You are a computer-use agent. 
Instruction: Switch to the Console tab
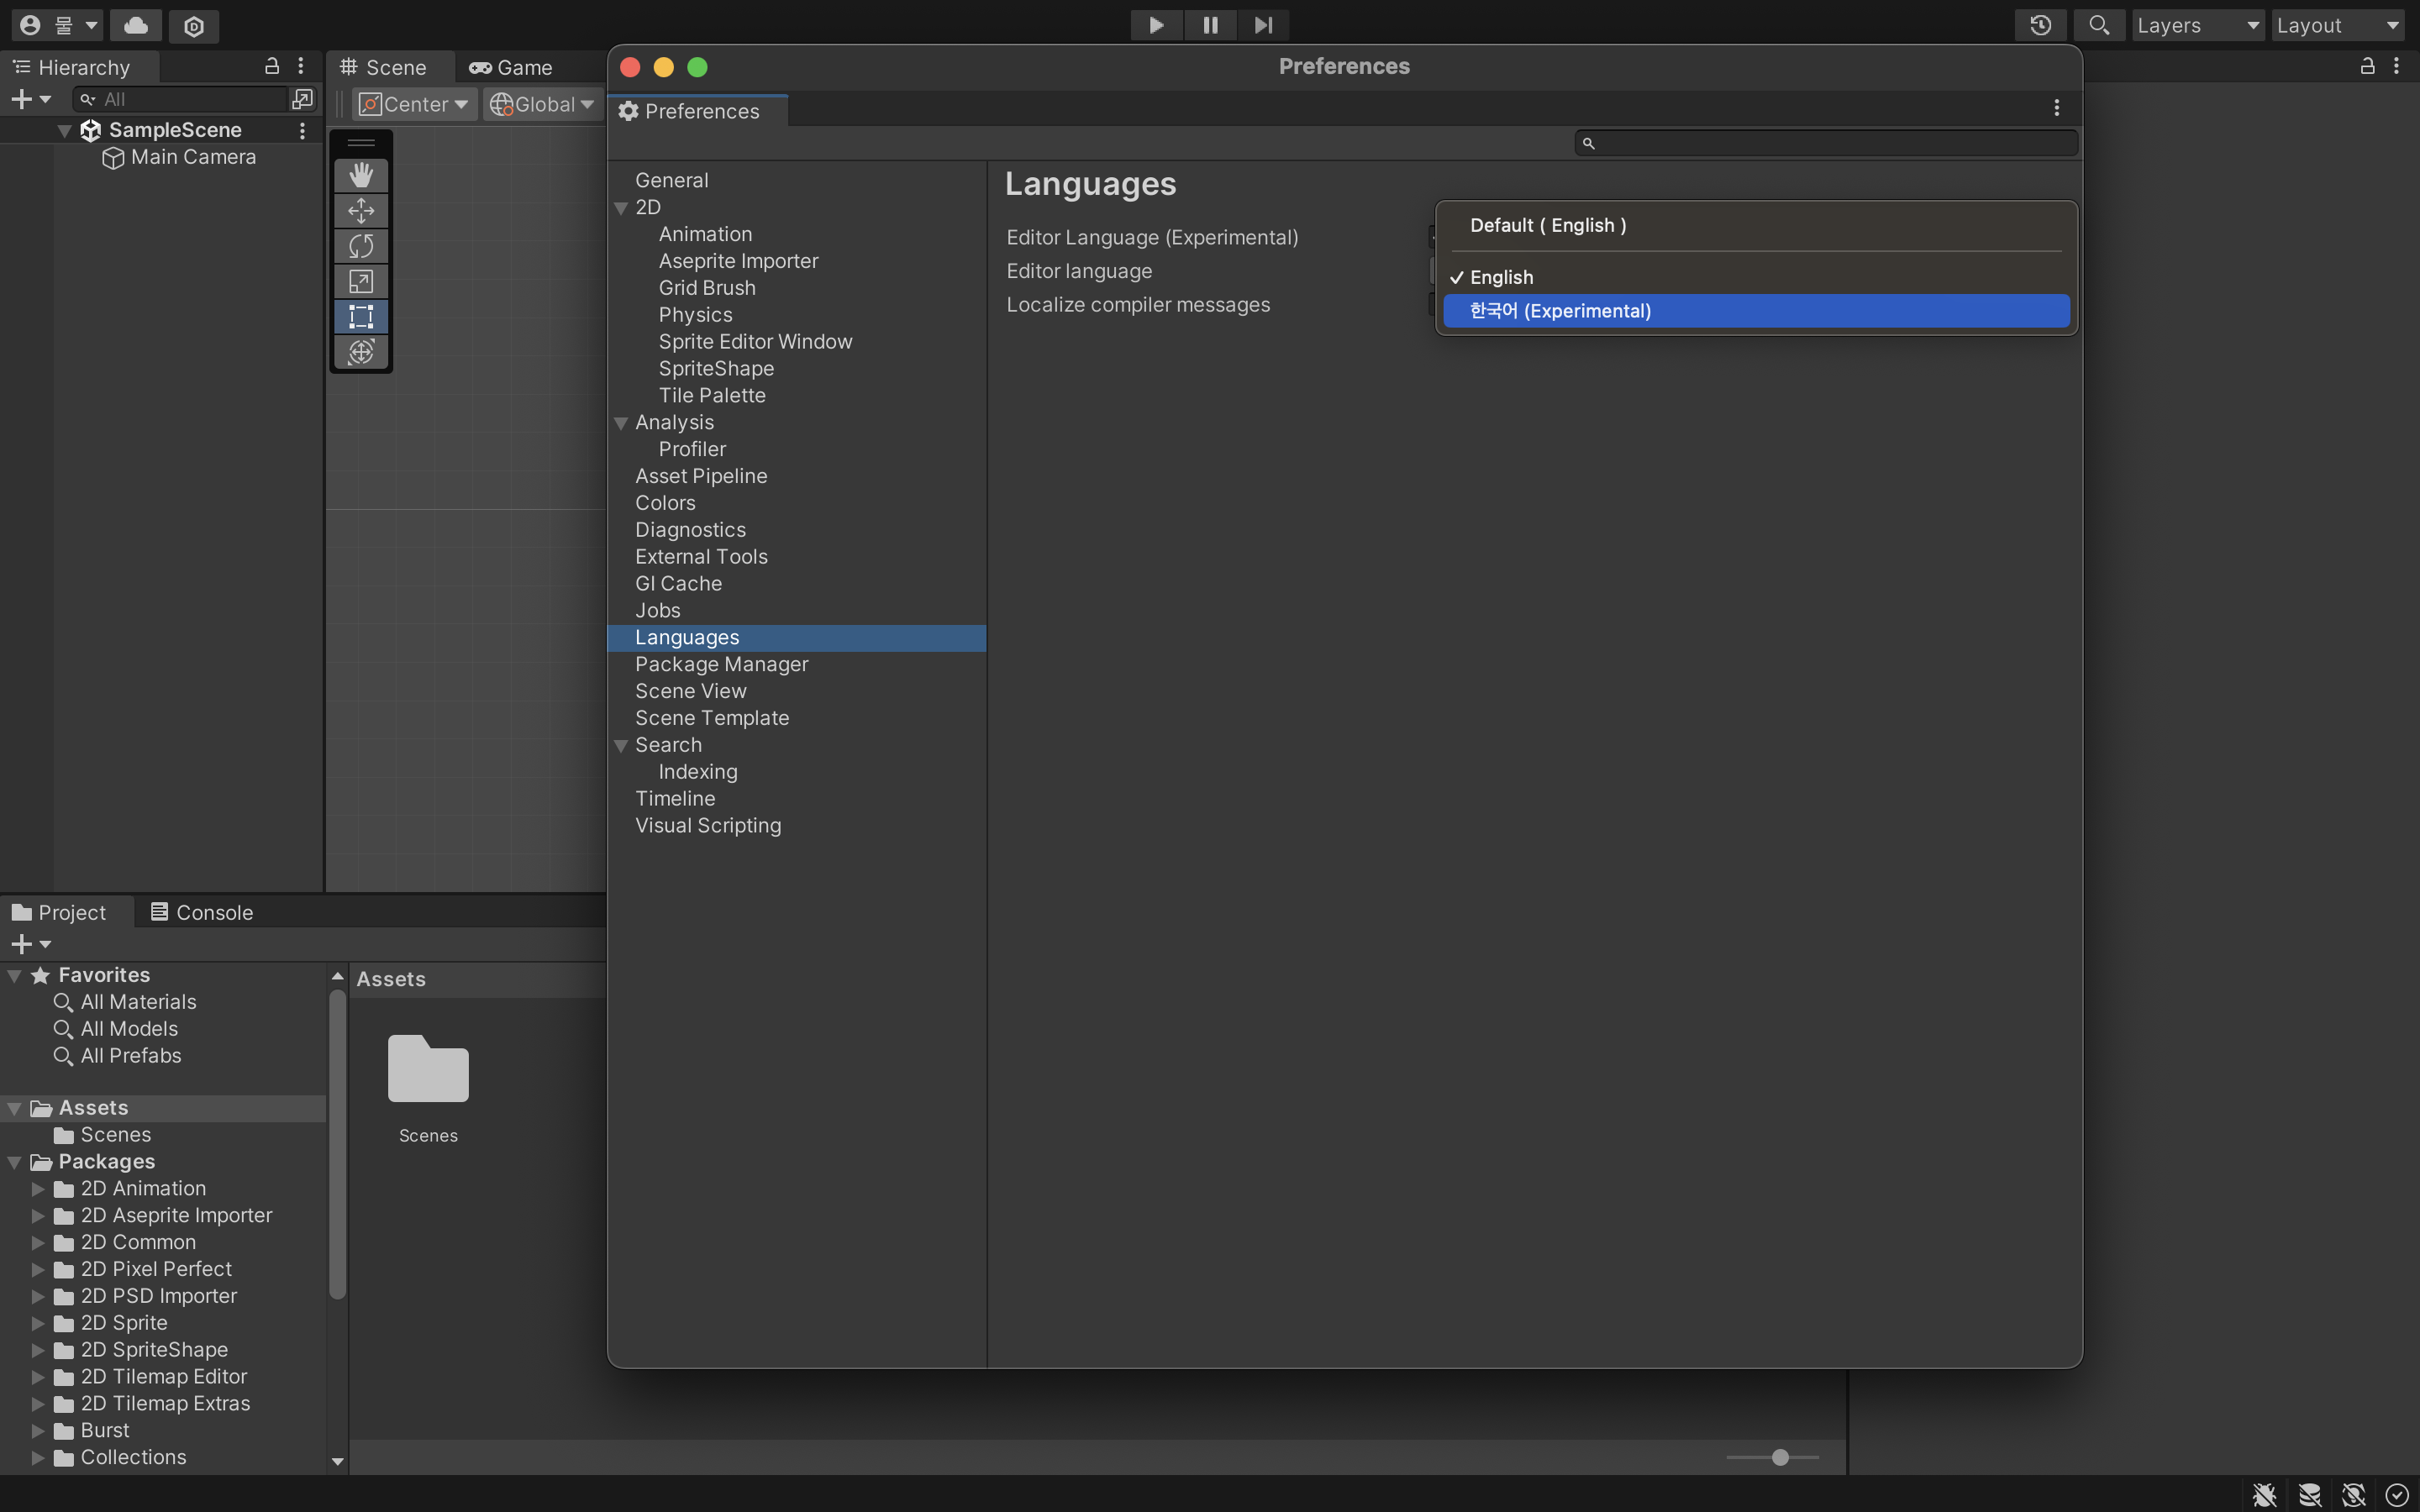coord(202,912)
